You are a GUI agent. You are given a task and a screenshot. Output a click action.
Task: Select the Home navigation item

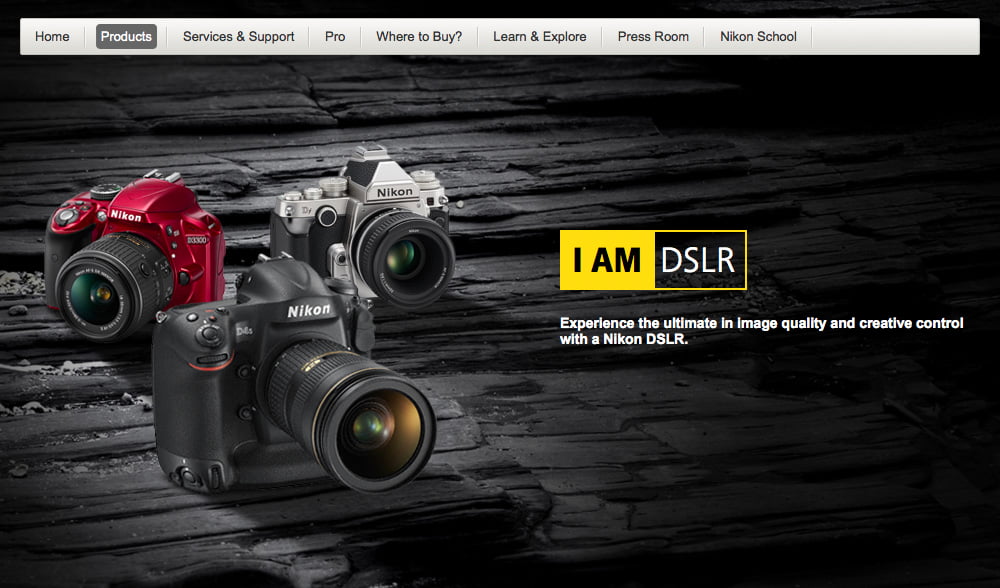coord(51,36)
